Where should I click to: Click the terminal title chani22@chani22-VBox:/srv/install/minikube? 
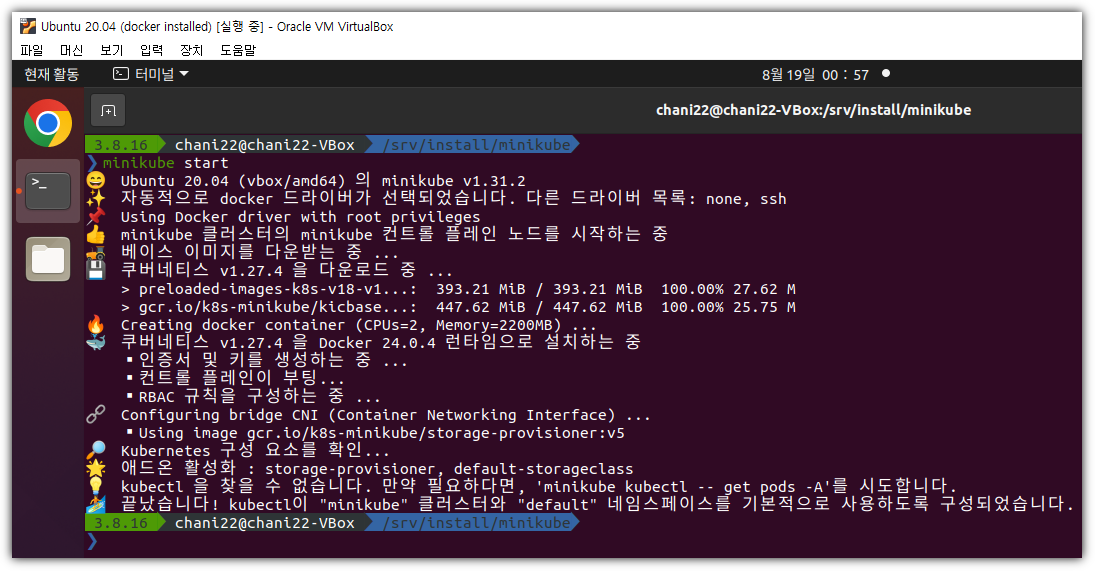coord(814,110)
